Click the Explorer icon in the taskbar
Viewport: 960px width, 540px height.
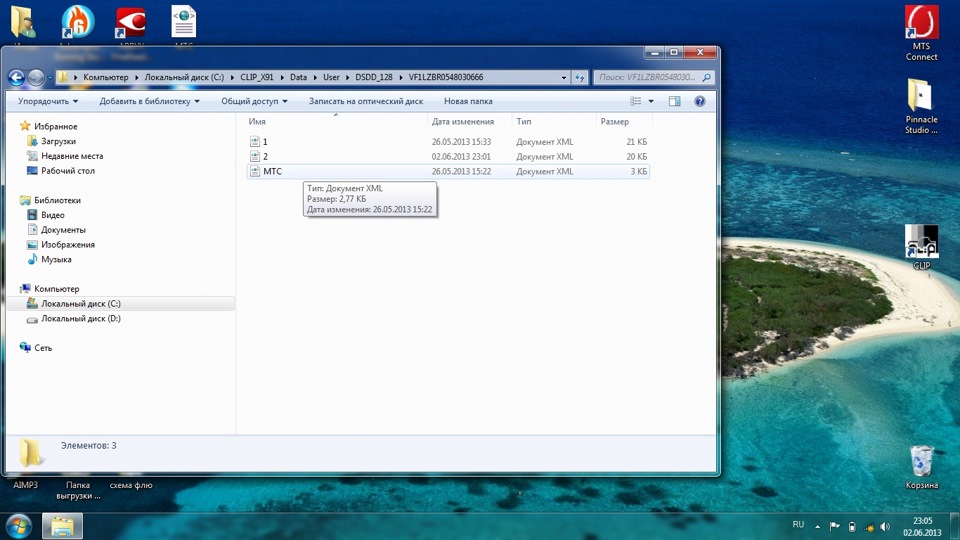tap(62, 526)
